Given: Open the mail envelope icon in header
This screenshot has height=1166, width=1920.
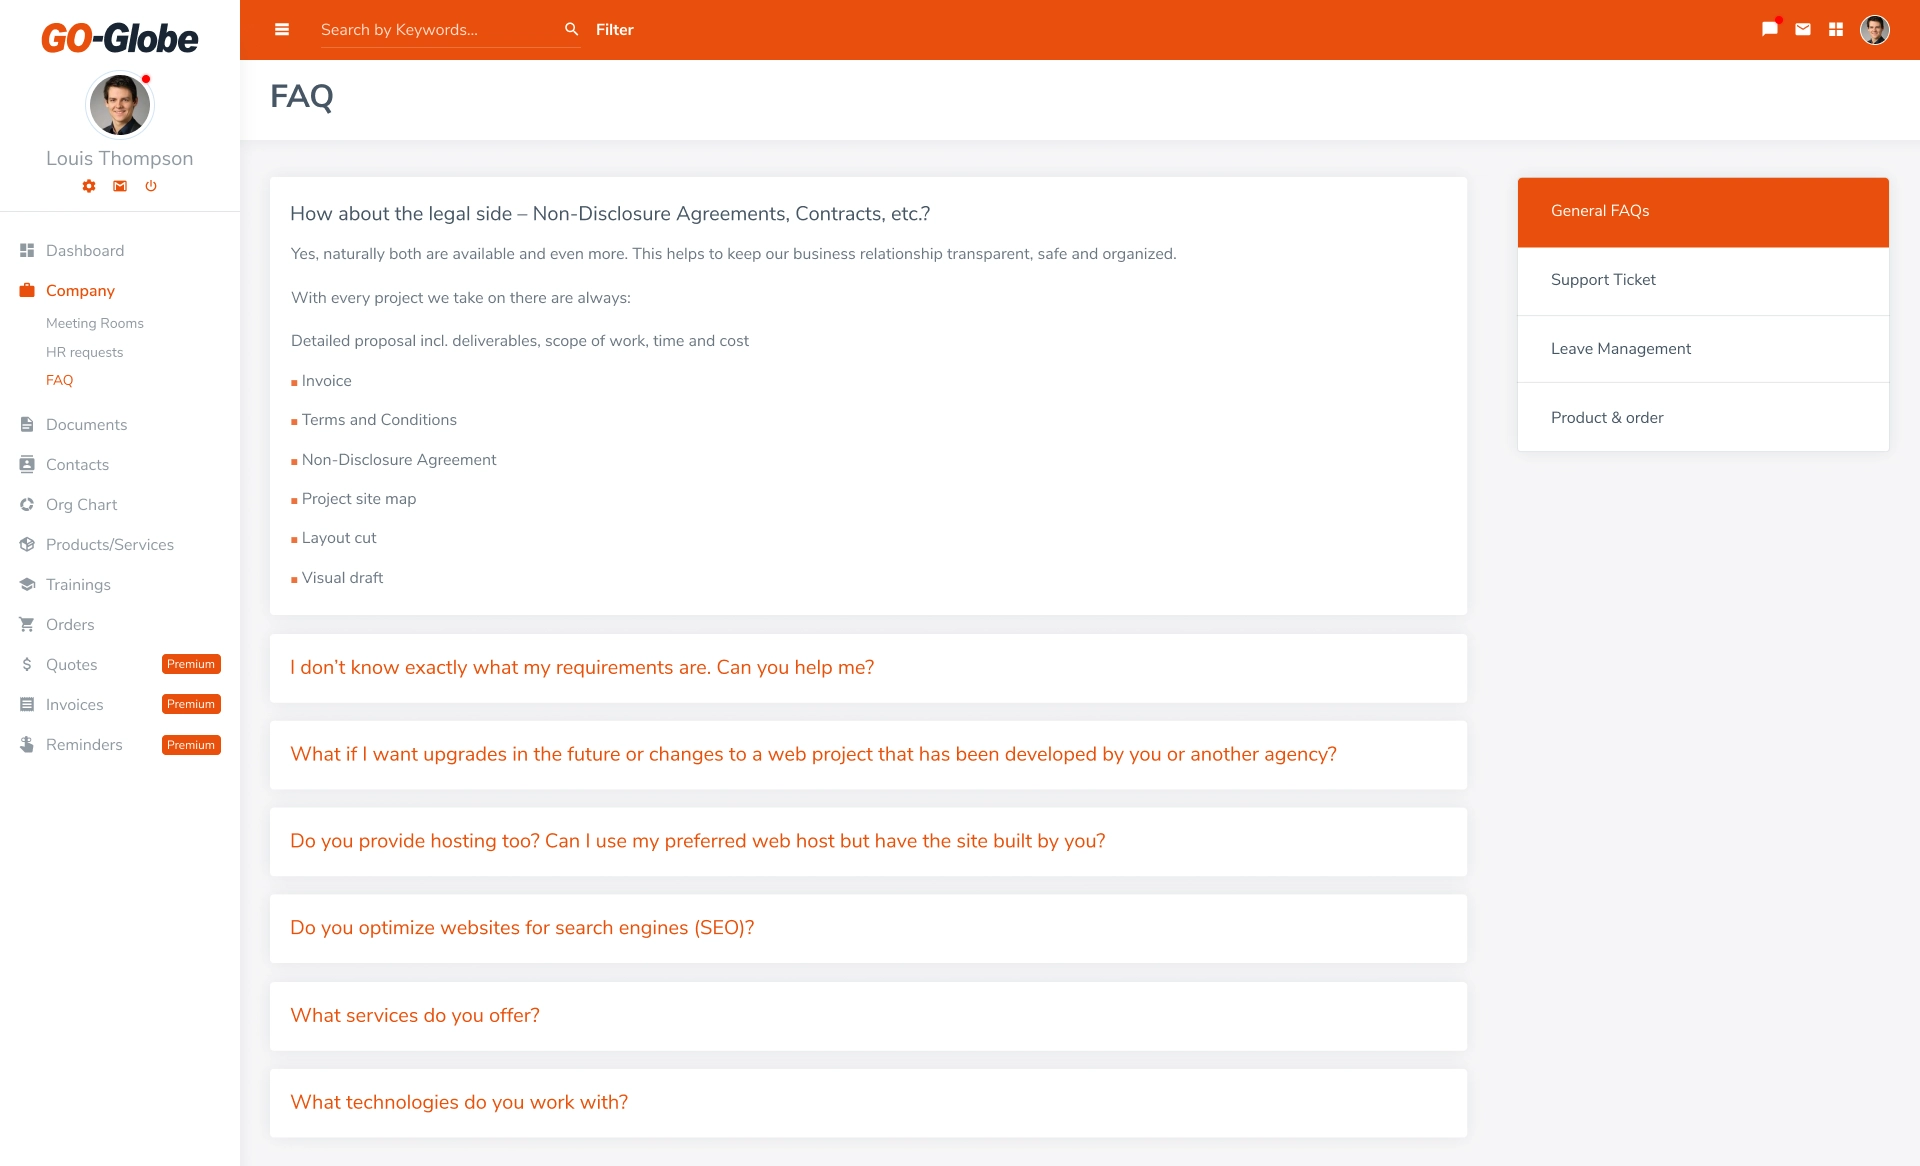Looking at the screenshot, I should point(1803,30).
